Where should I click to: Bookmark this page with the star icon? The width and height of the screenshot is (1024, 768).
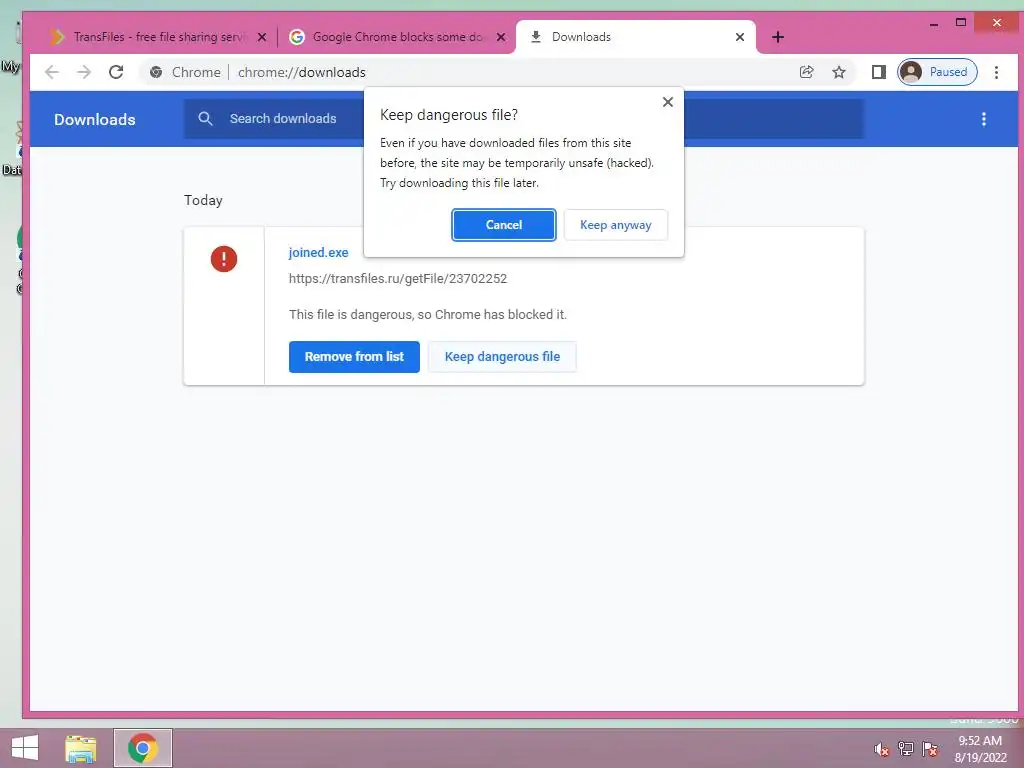click(839, 72)
